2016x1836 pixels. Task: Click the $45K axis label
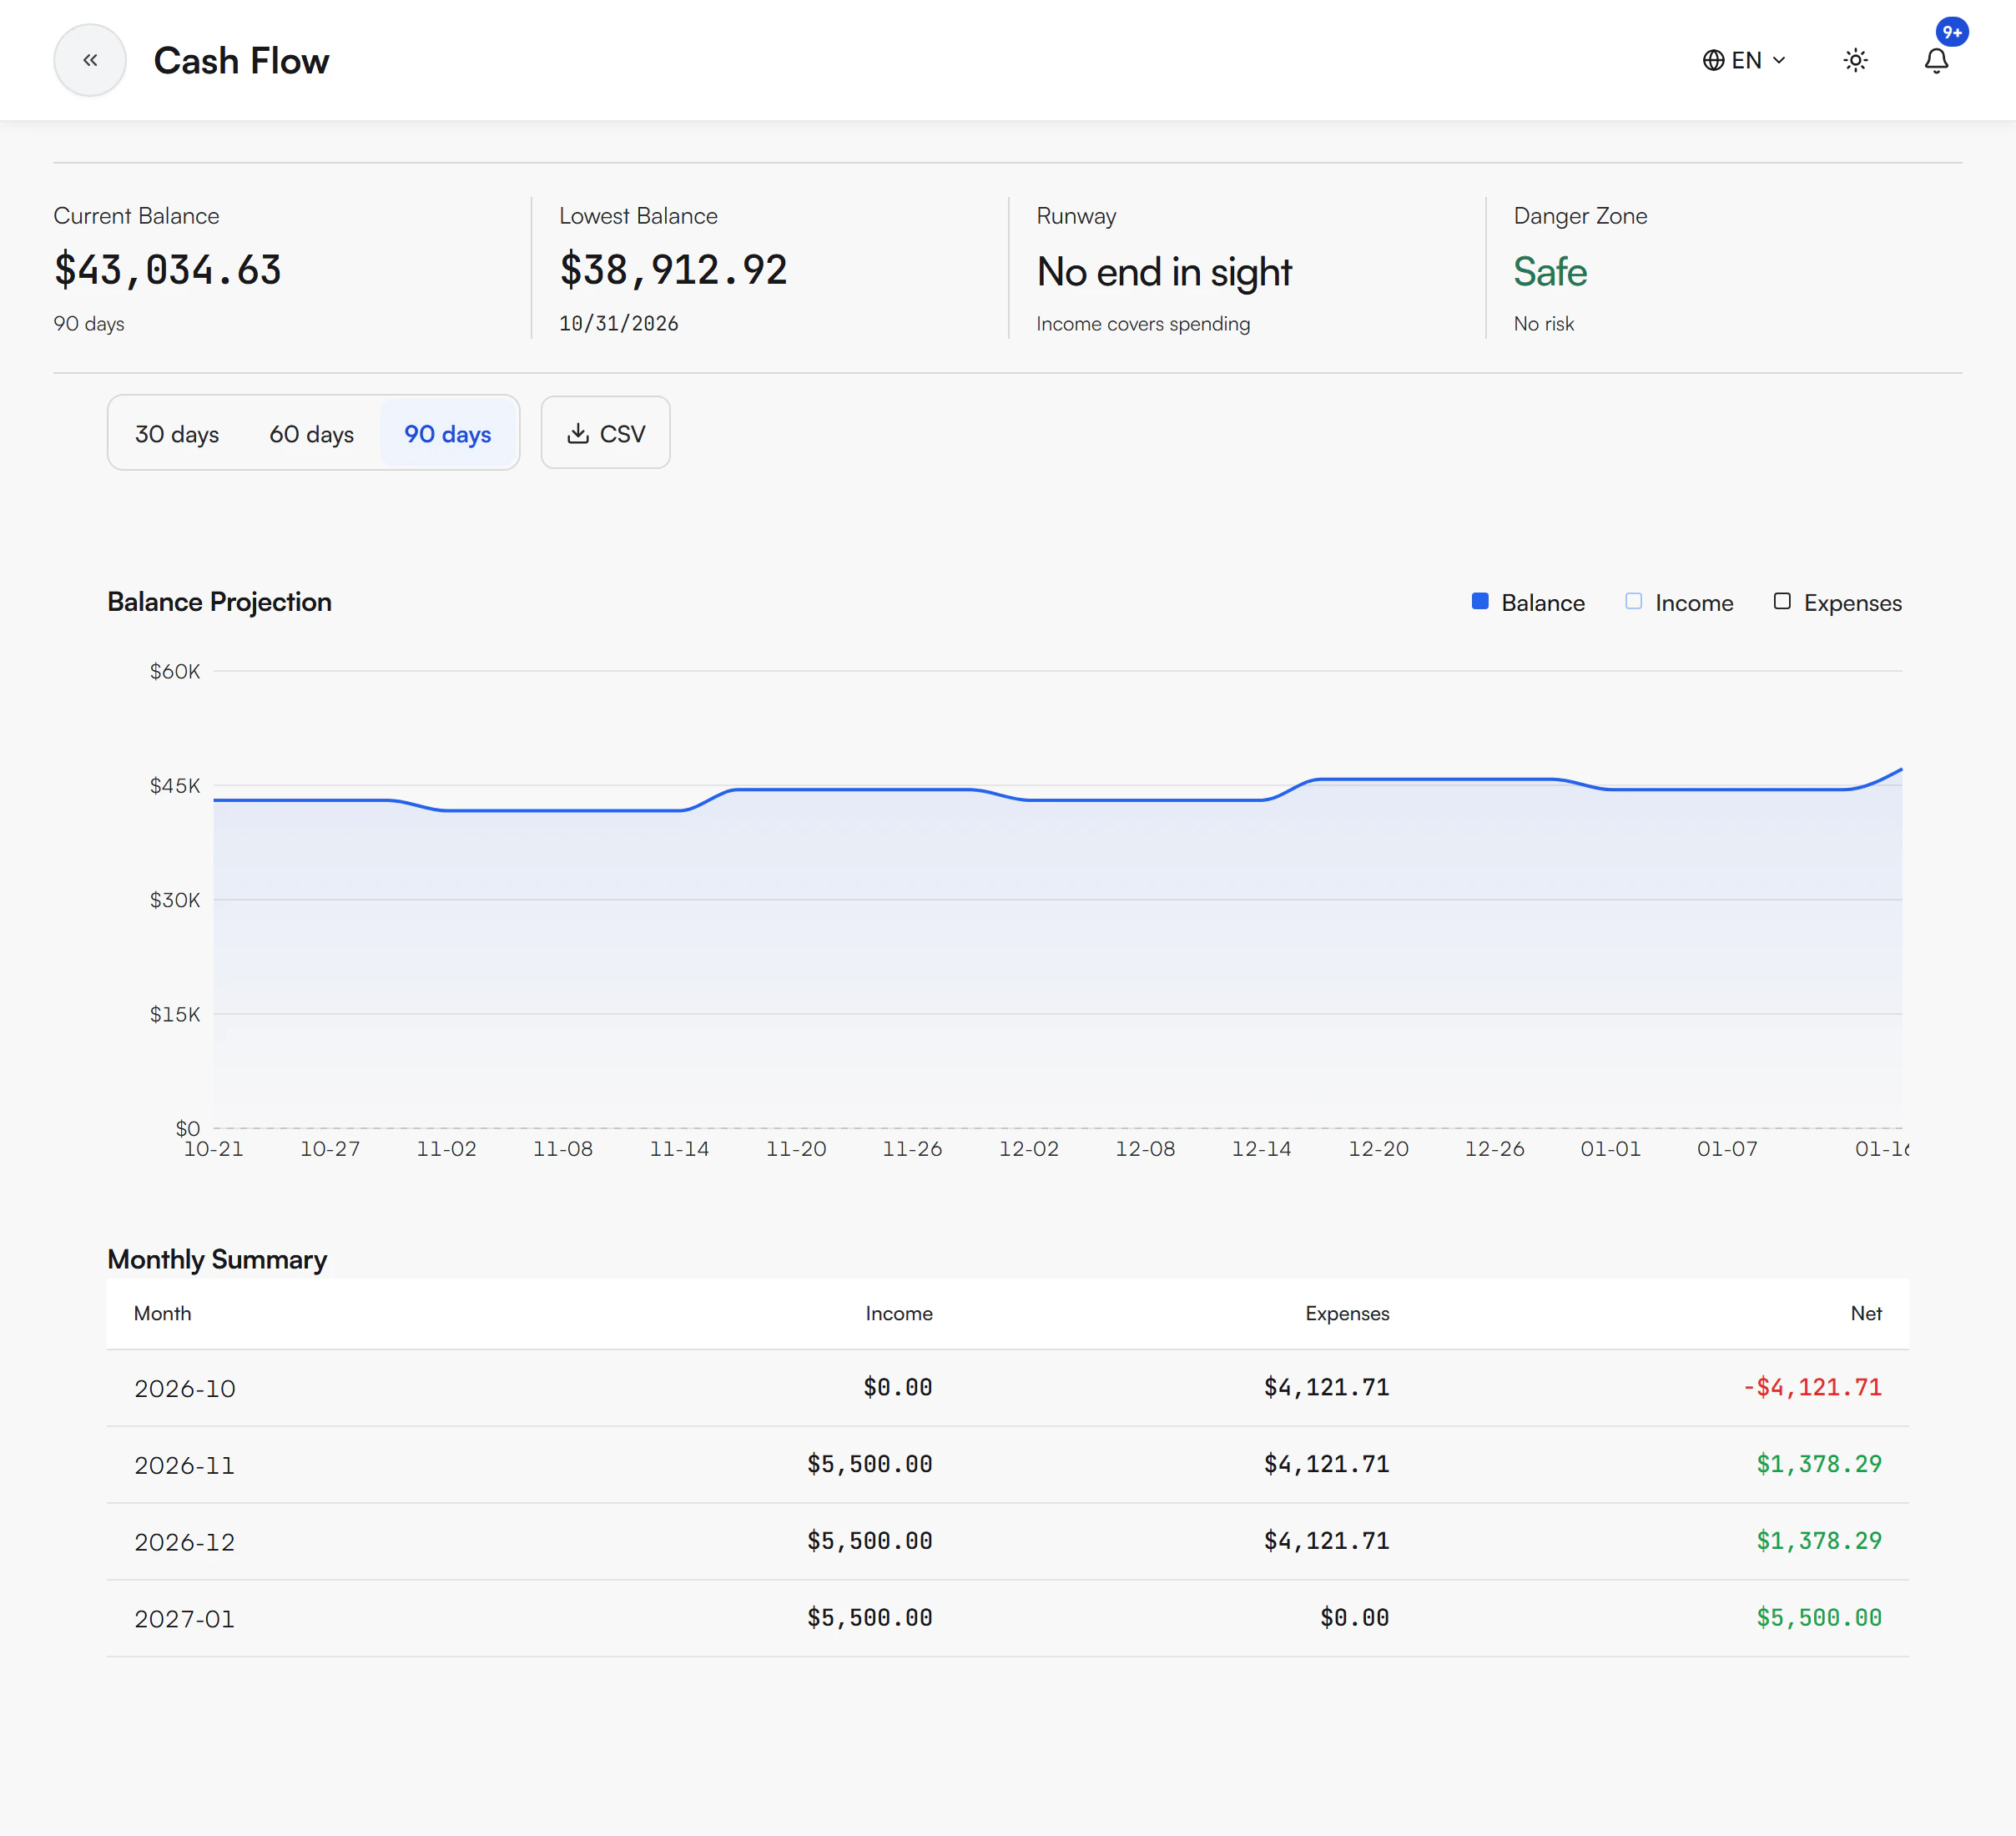175,786
